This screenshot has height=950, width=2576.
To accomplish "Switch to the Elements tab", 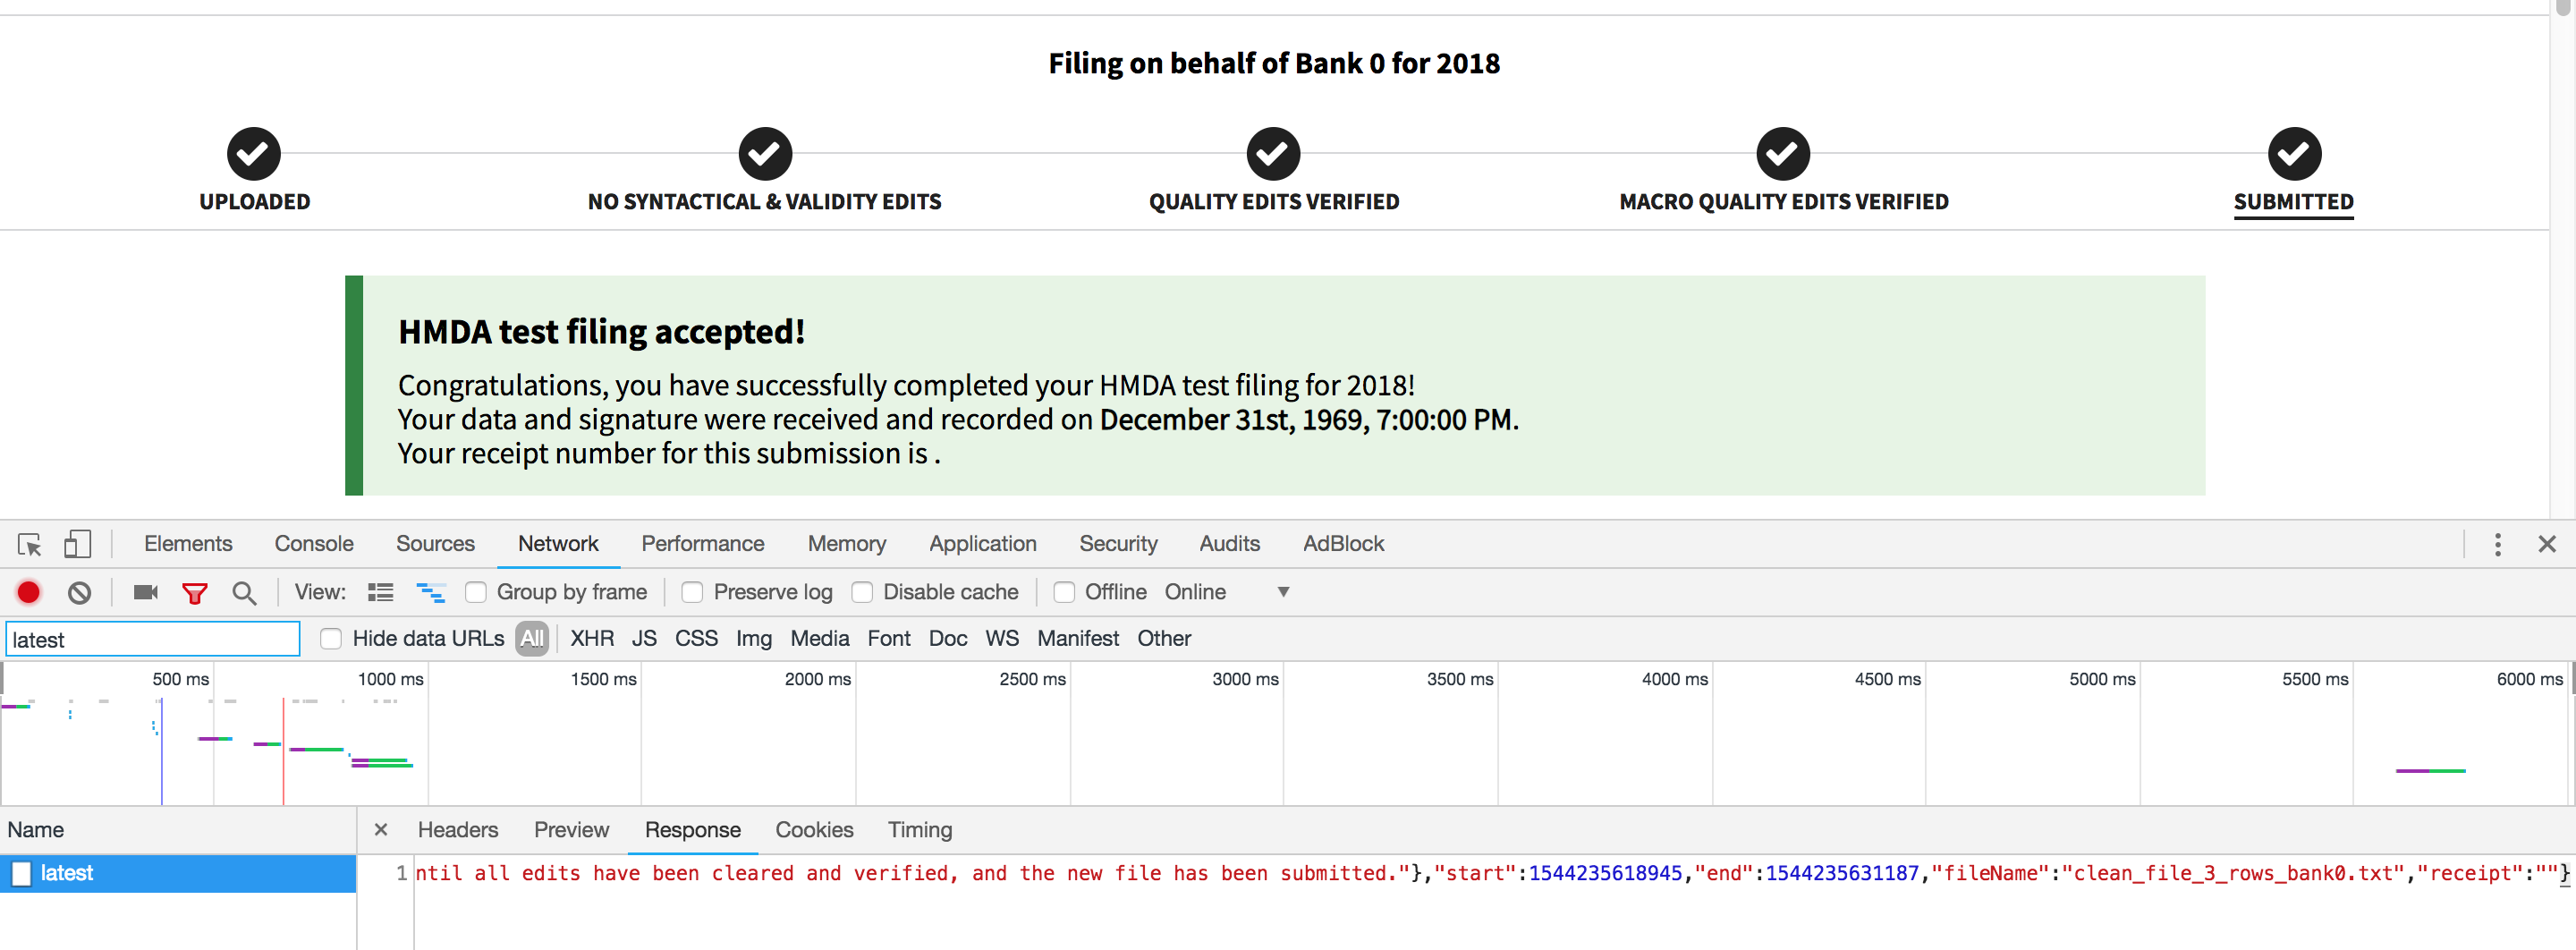I will point(188,543).
